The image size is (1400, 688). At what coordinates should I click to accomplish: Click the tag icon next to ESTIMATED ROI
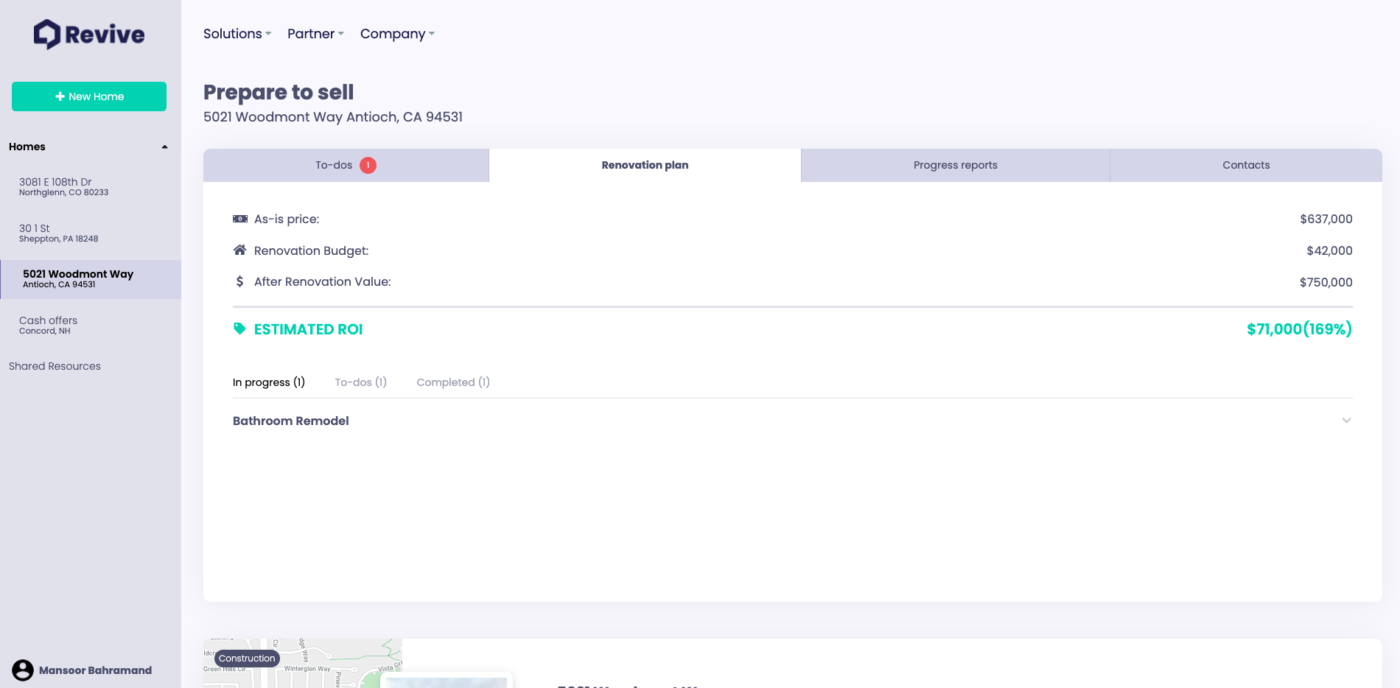[238, 328]
